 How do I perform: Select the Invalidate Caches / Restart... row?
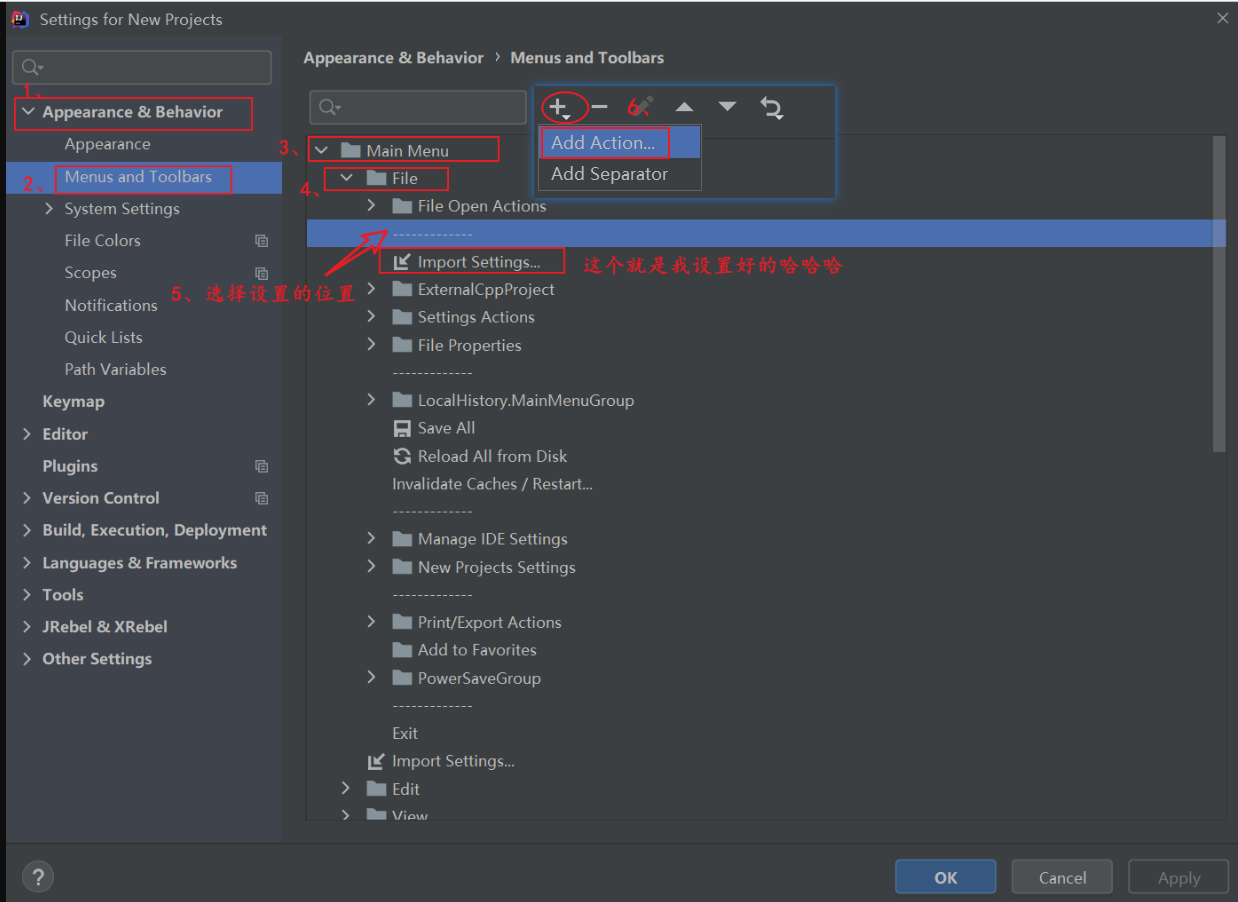492,484
